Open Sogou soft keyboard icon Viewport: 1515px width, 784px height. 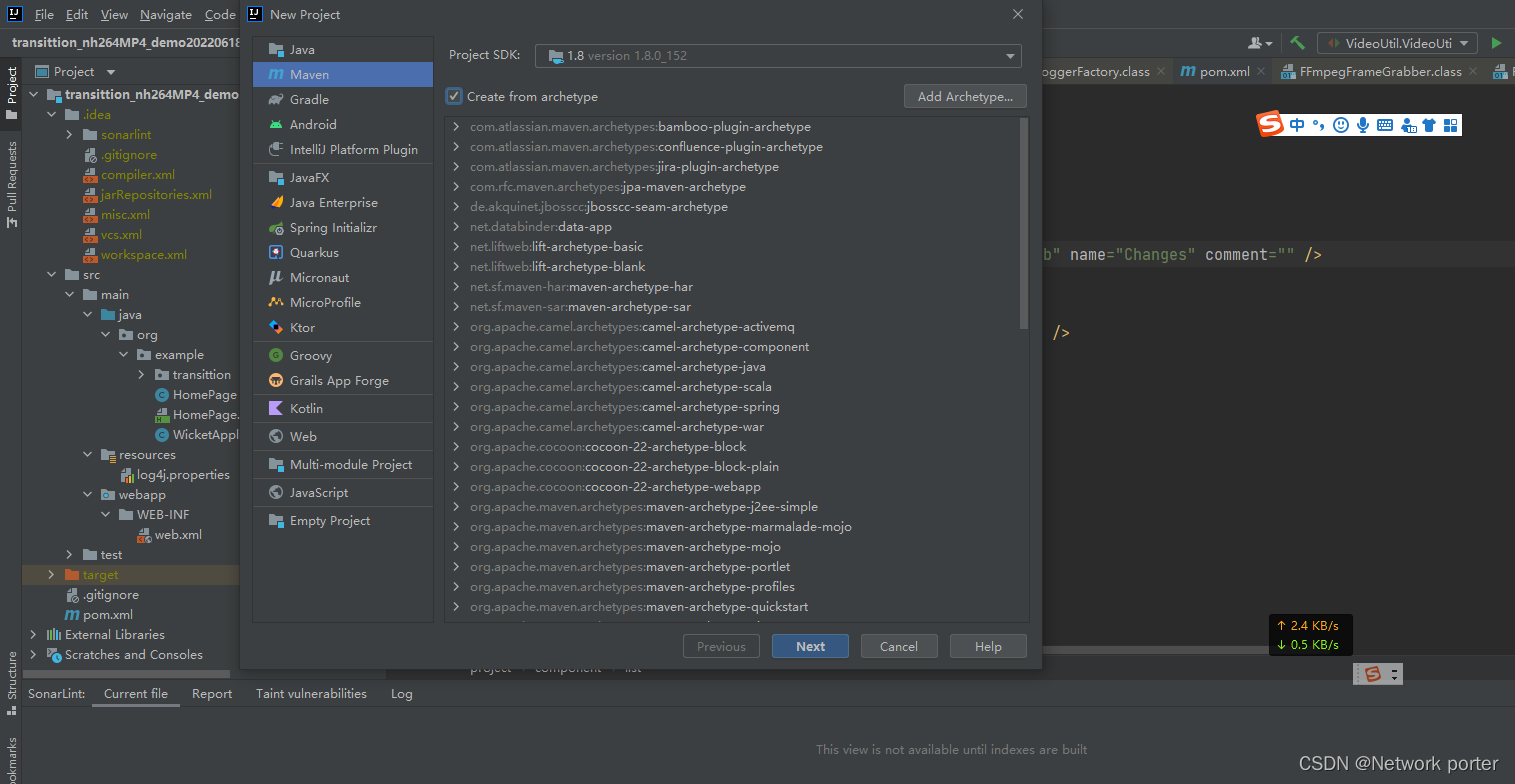[x=1385, y=125]
